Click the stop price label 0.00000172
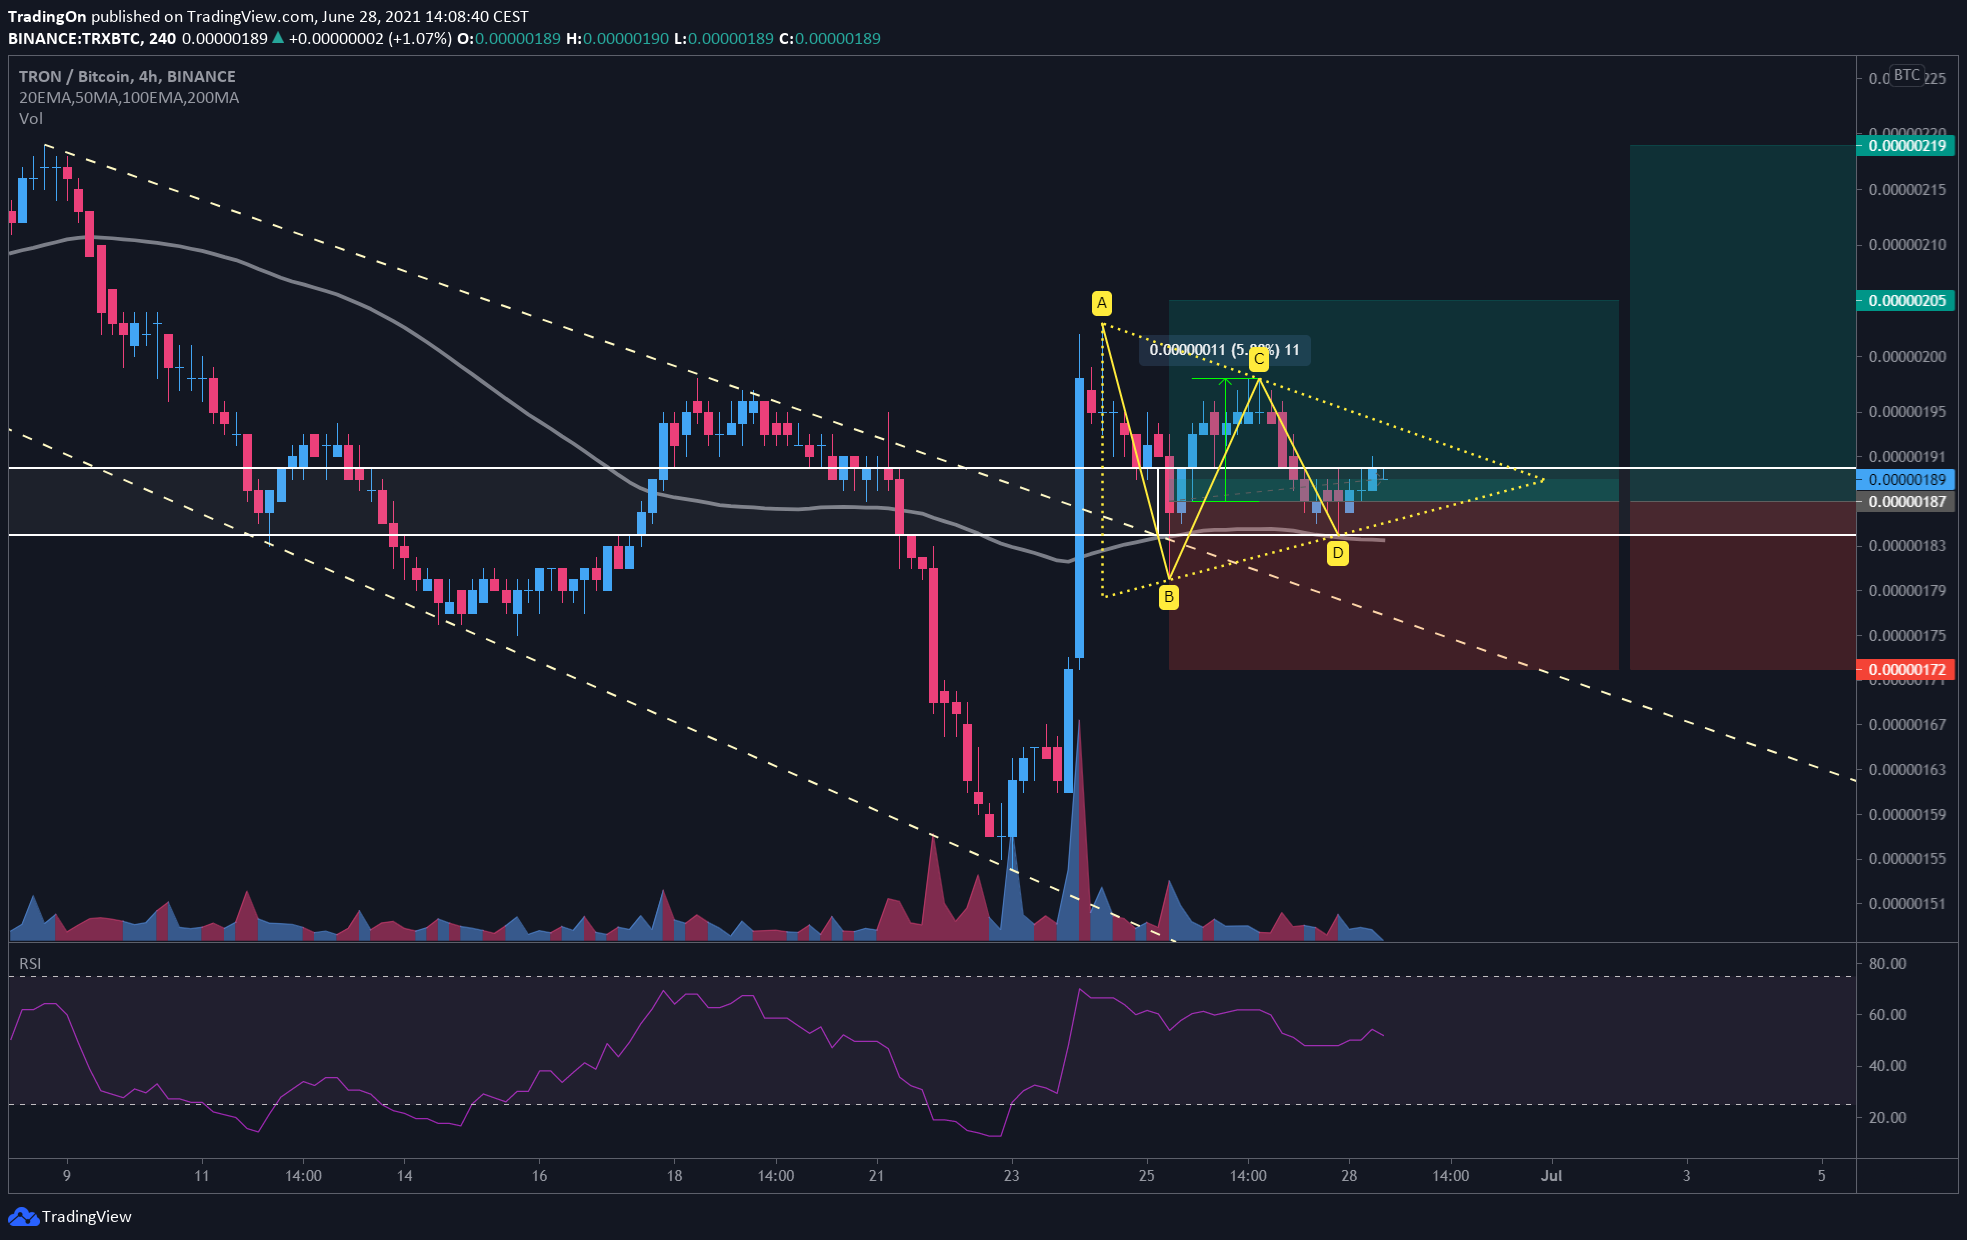 coord(1906,670)
